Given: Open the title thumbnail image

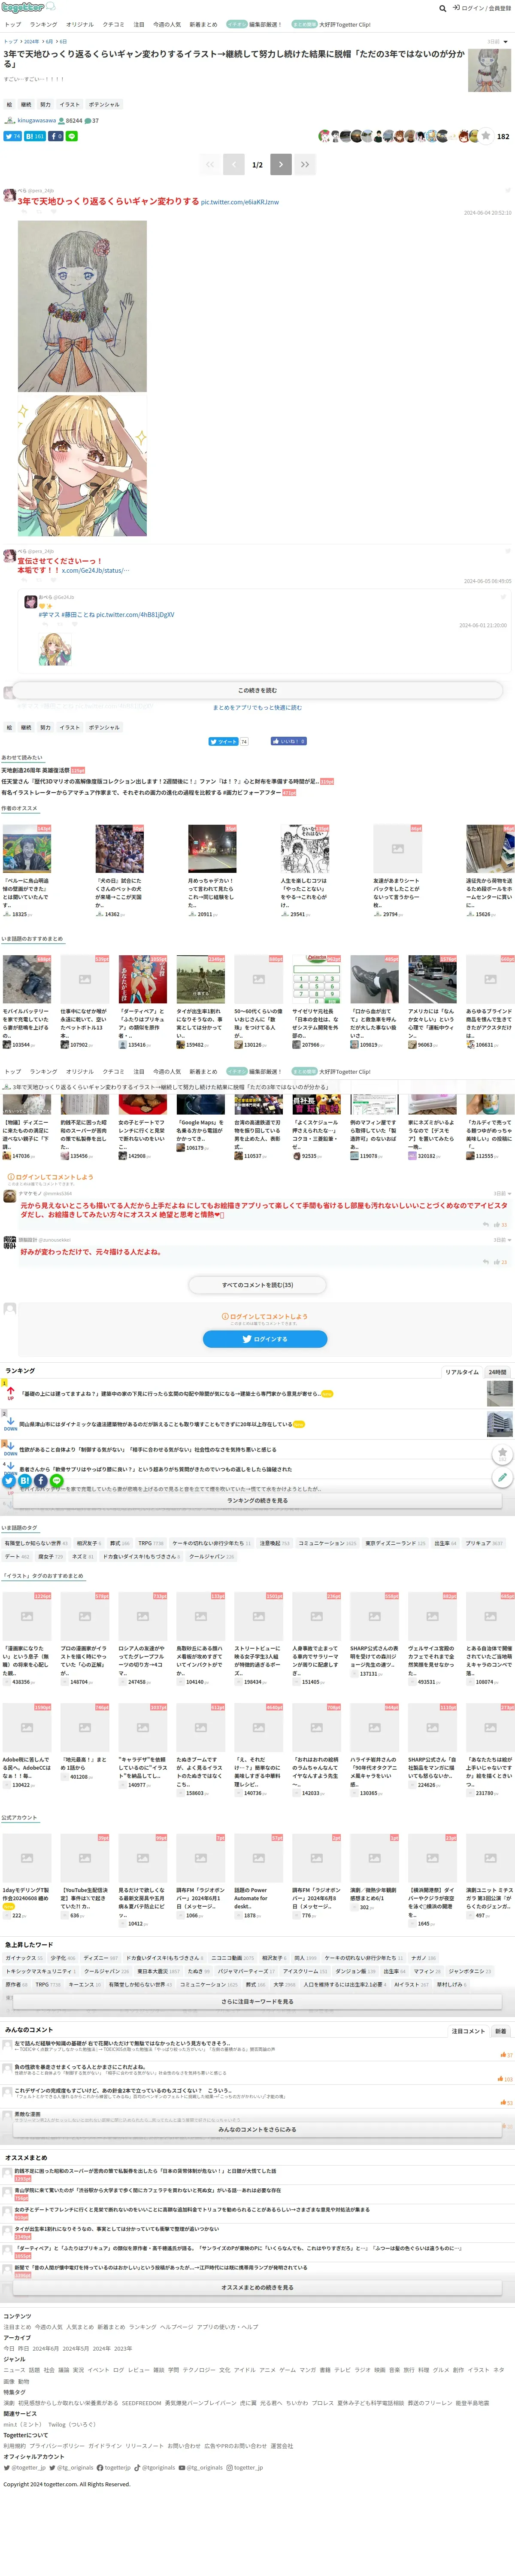Looking at the screenshot, I should (489, 70).
